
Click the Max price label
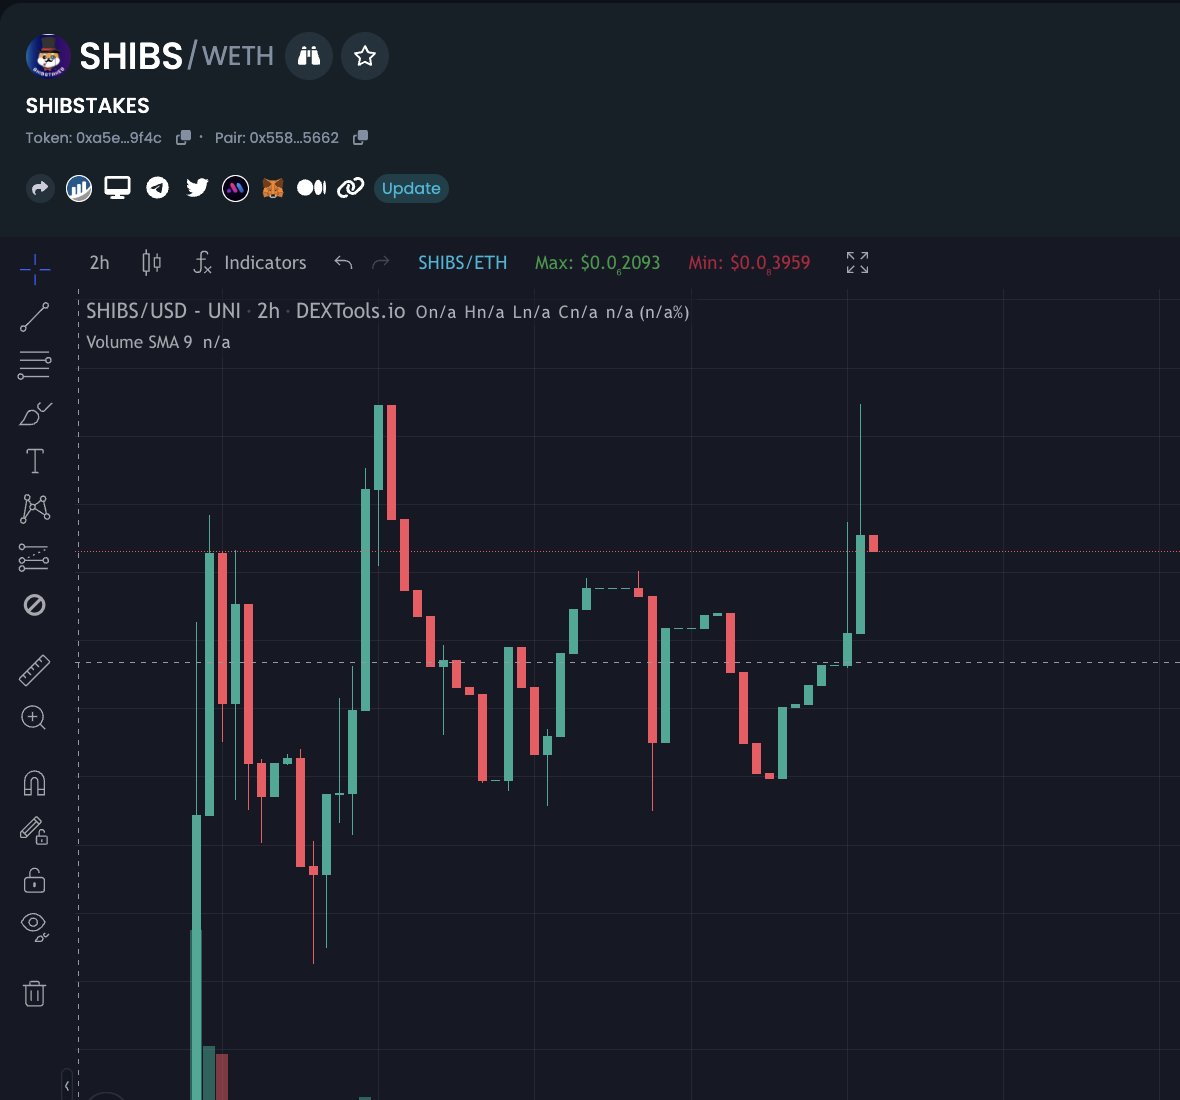point(598,263)
